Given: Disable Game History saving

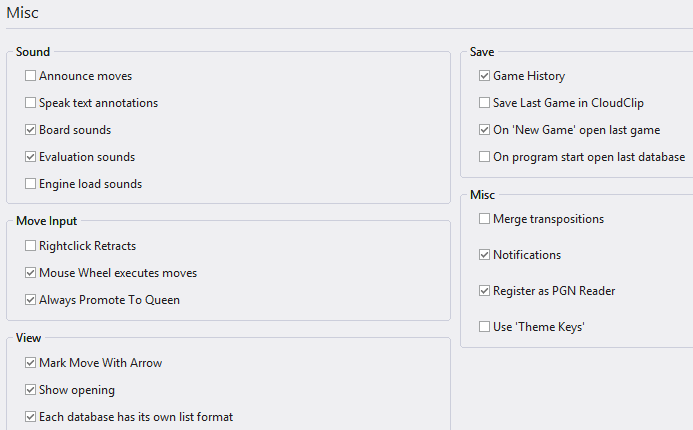Looking at the screenshot, I should (x=485, y=76).
